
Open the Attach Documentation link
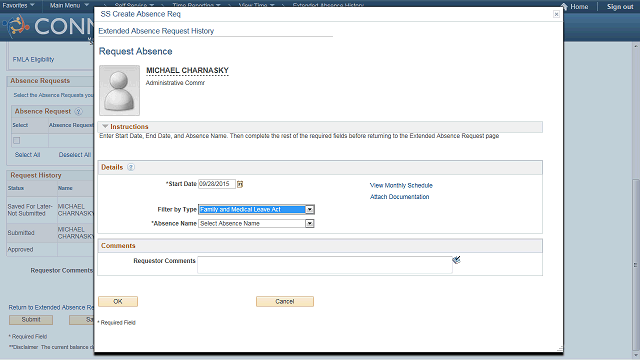pos(400,197)
